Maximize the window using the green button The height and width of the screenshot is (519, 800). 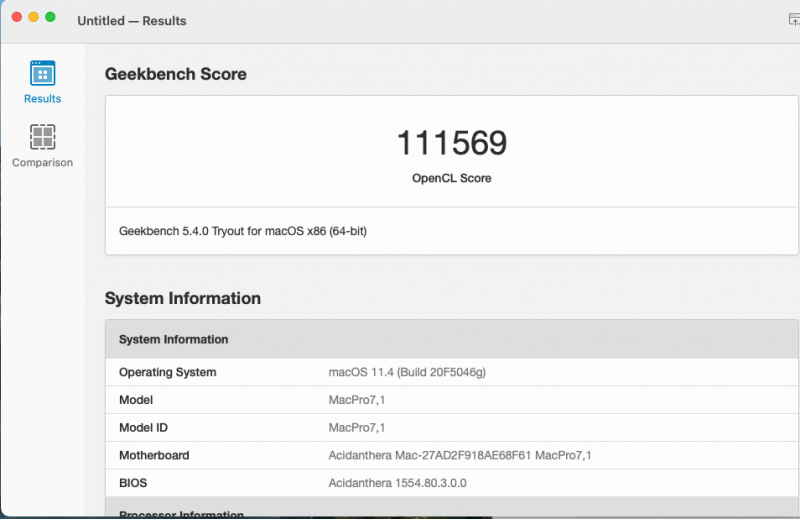(x=51, y=17)
